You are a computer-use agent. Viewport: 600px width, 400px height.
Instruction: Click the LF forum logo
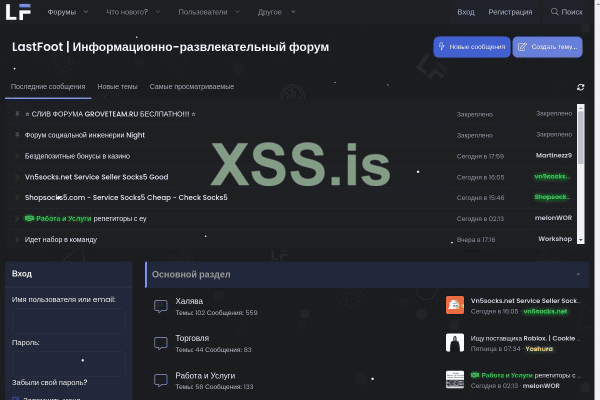pos(18,12)
